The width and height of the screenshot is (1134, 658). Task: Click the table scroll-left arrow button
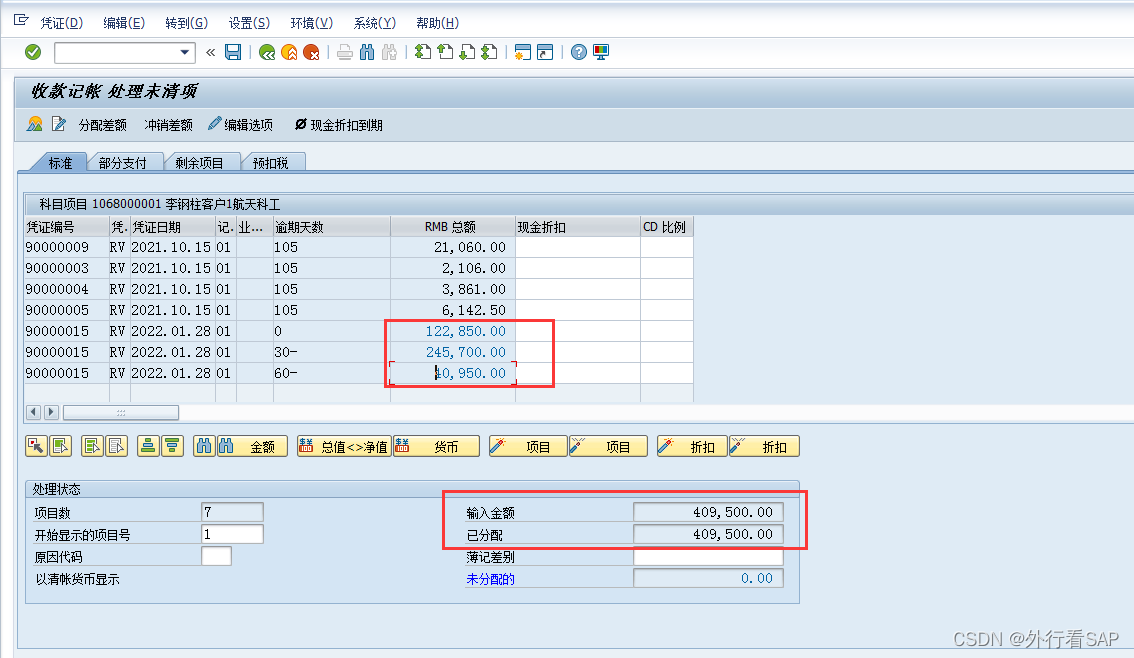click(33, 412)
